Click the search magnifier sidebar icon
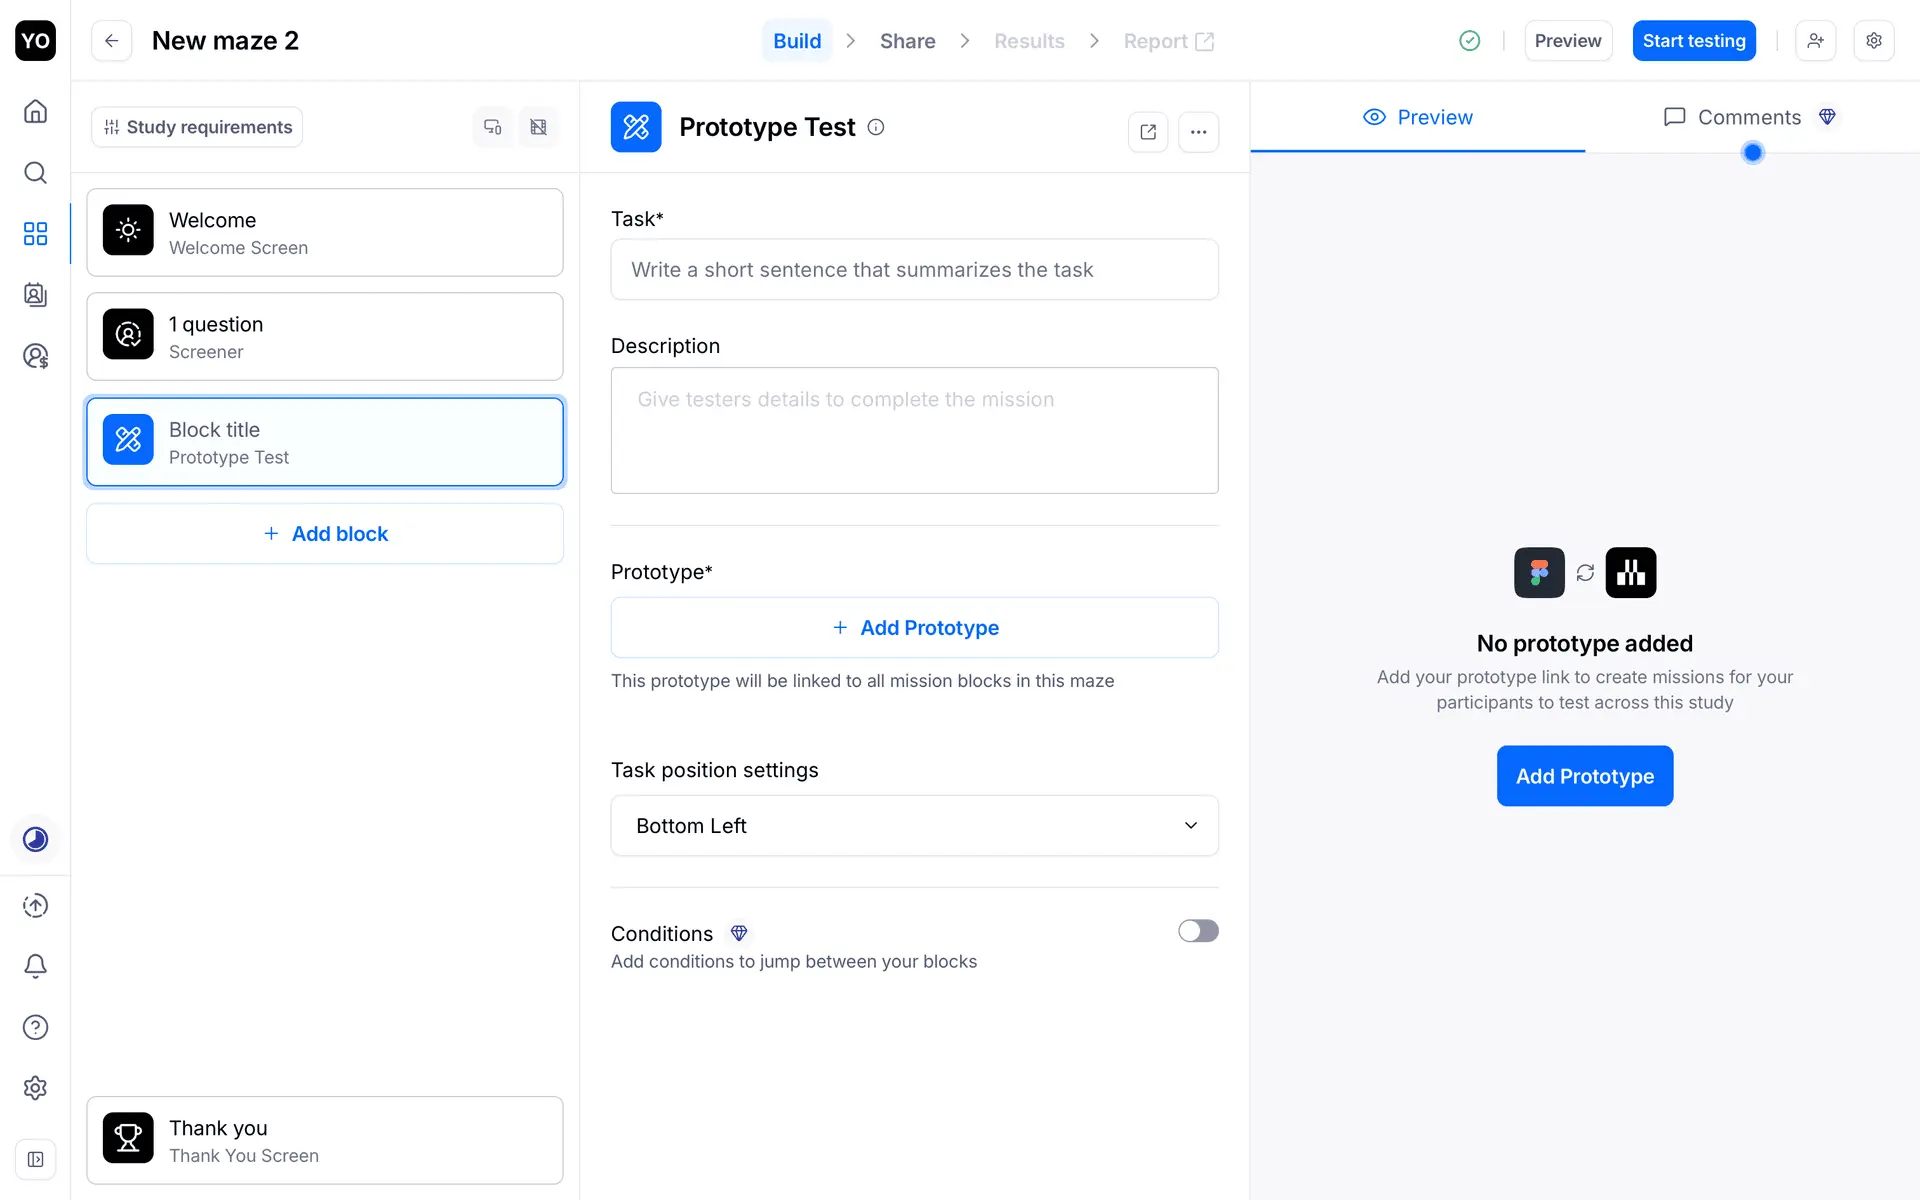1920x1200 pixels. coord(35,172)
